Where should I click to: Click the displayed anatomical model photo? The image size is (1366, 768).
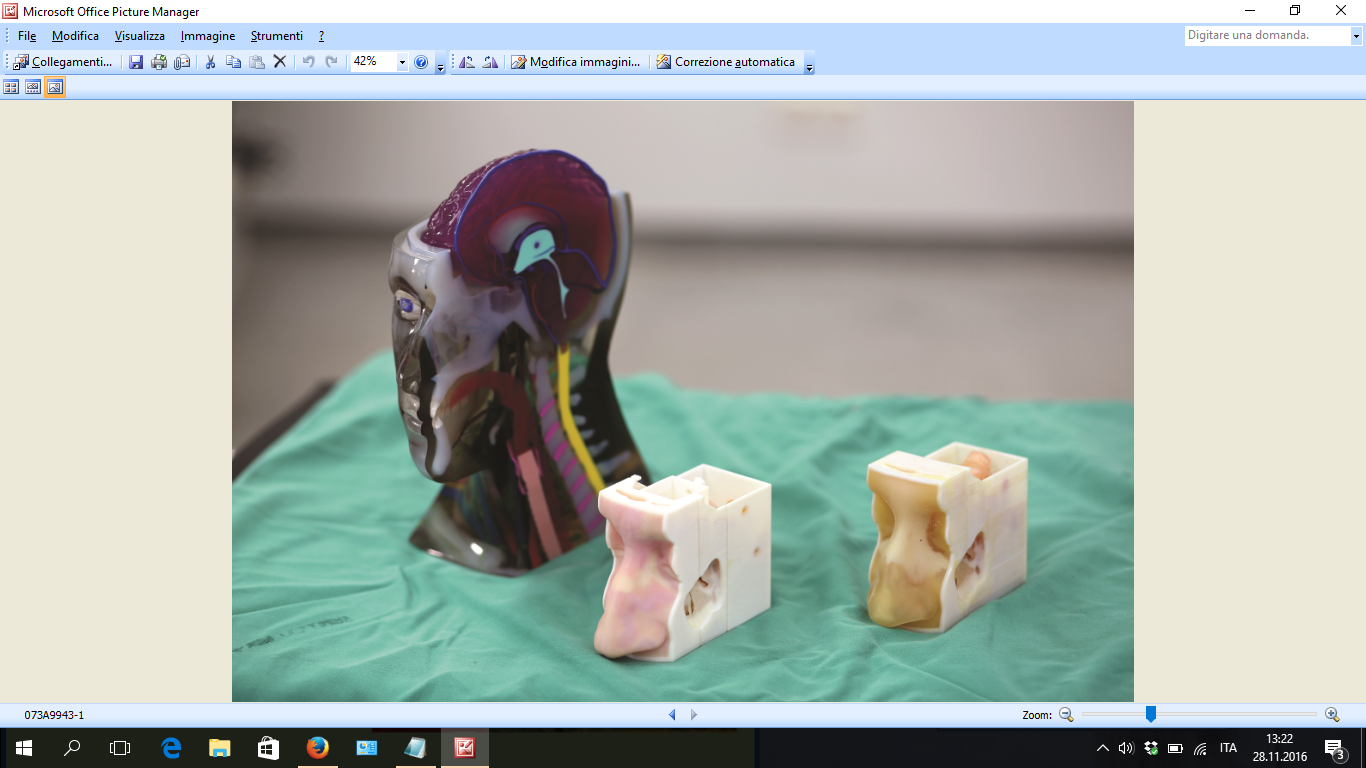(x=683, y=401)
